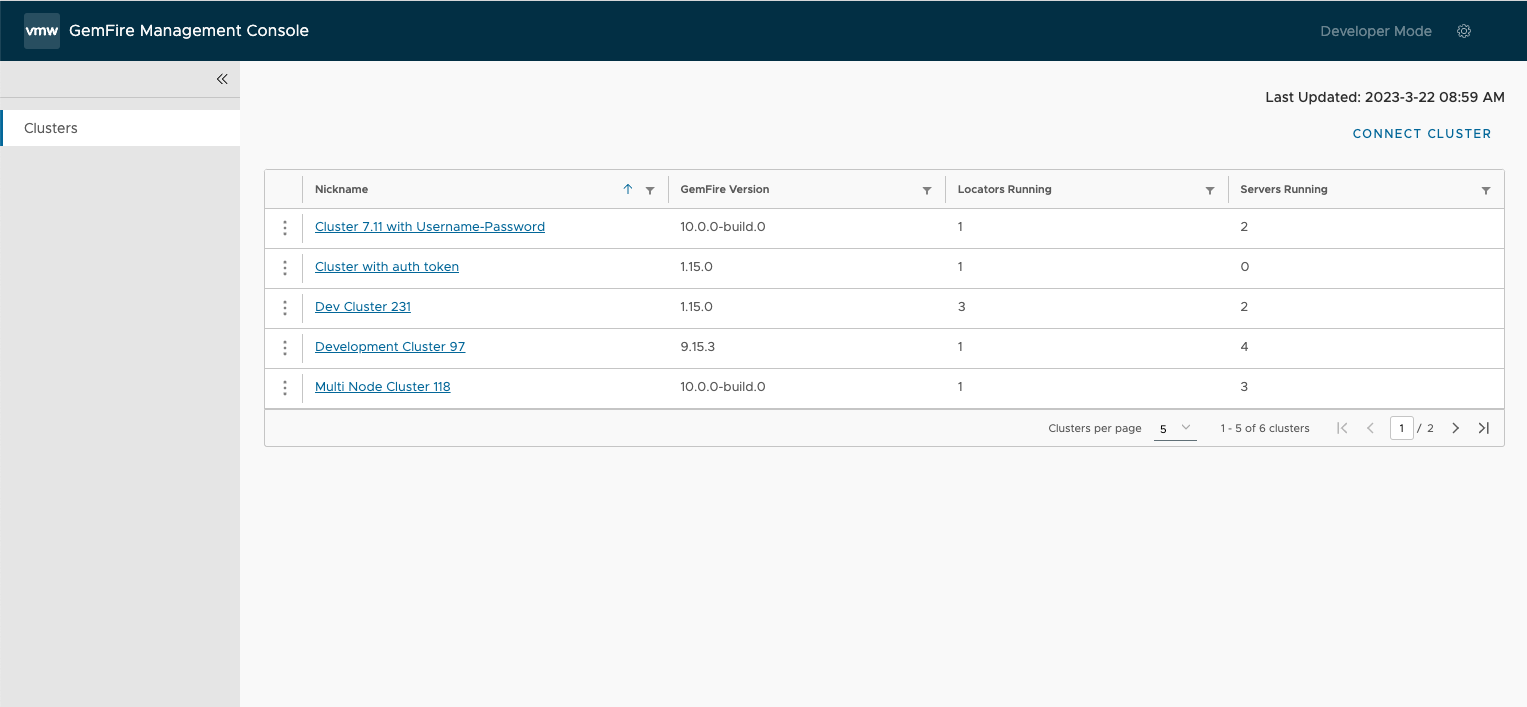Click version 9.15.3 cell
The height and width of the screenshot is (707, 1527).
tap(700, 347)
